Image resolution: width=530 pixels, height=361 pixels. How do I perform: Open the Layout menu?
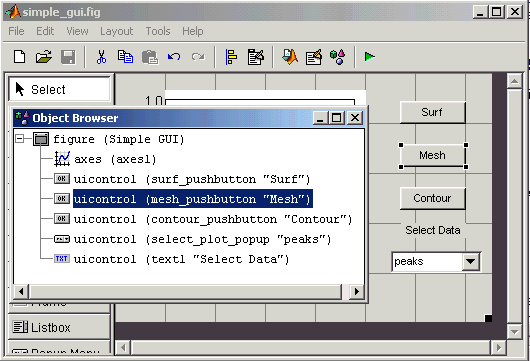[117, 31]
